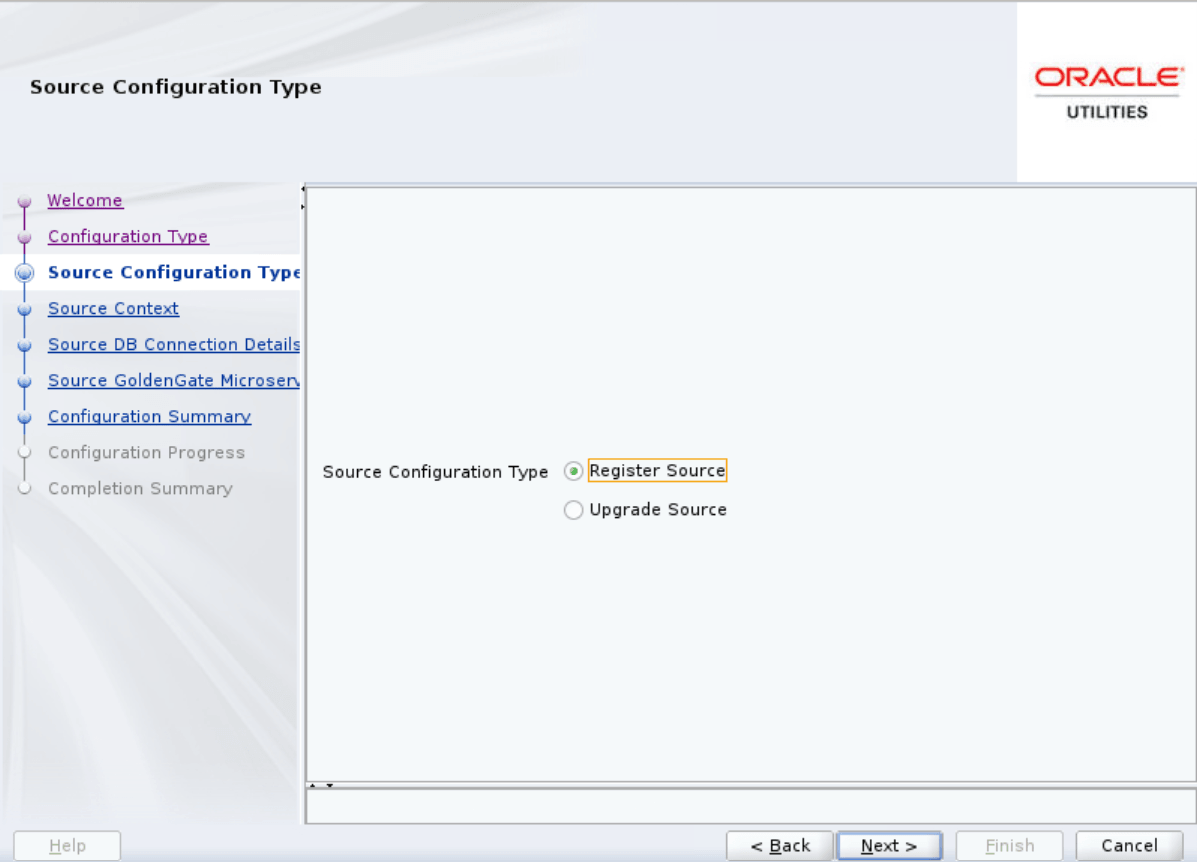
Task: Open the Source GoldenGate Microservices page
Action: tap(173, 380)
